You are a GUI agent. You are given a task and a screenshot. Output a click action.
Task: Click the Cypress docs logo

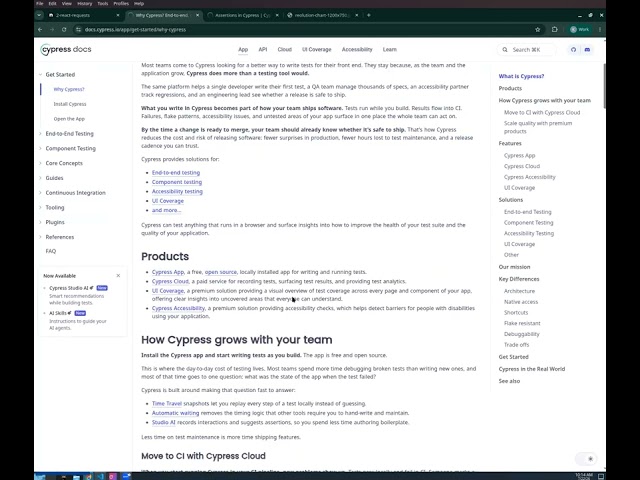click(x=66, y=49)
